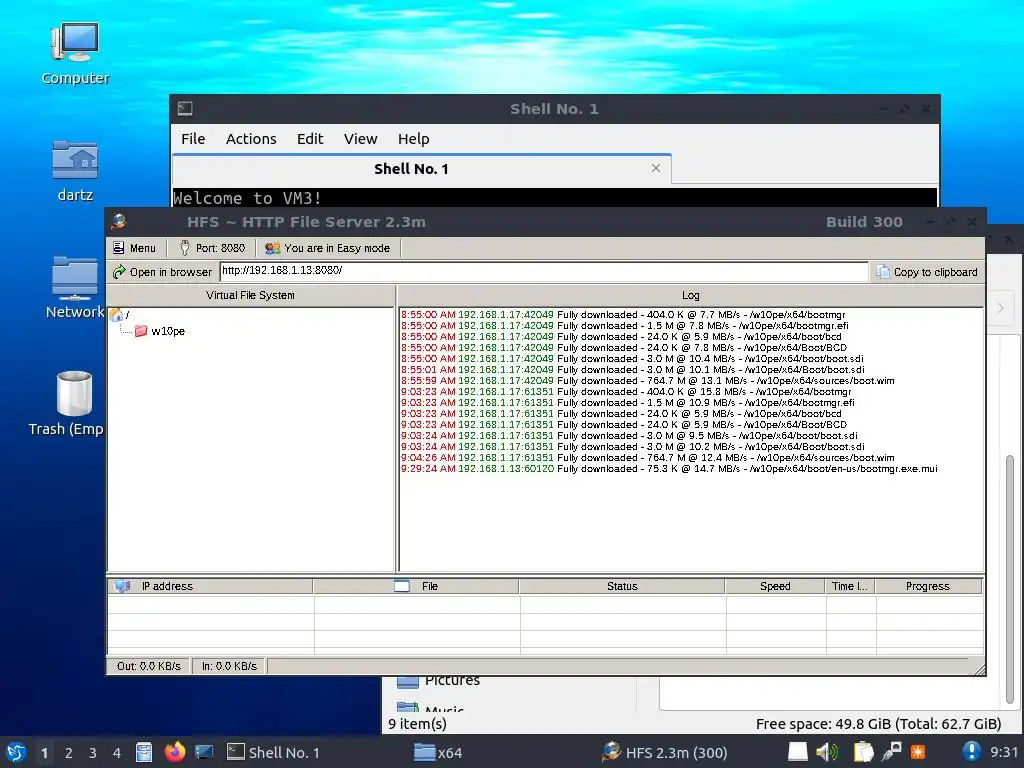The width and height of the screenshot is (1024, 768).
Task: Open the HFS Menu button
Action: point(135,248)
